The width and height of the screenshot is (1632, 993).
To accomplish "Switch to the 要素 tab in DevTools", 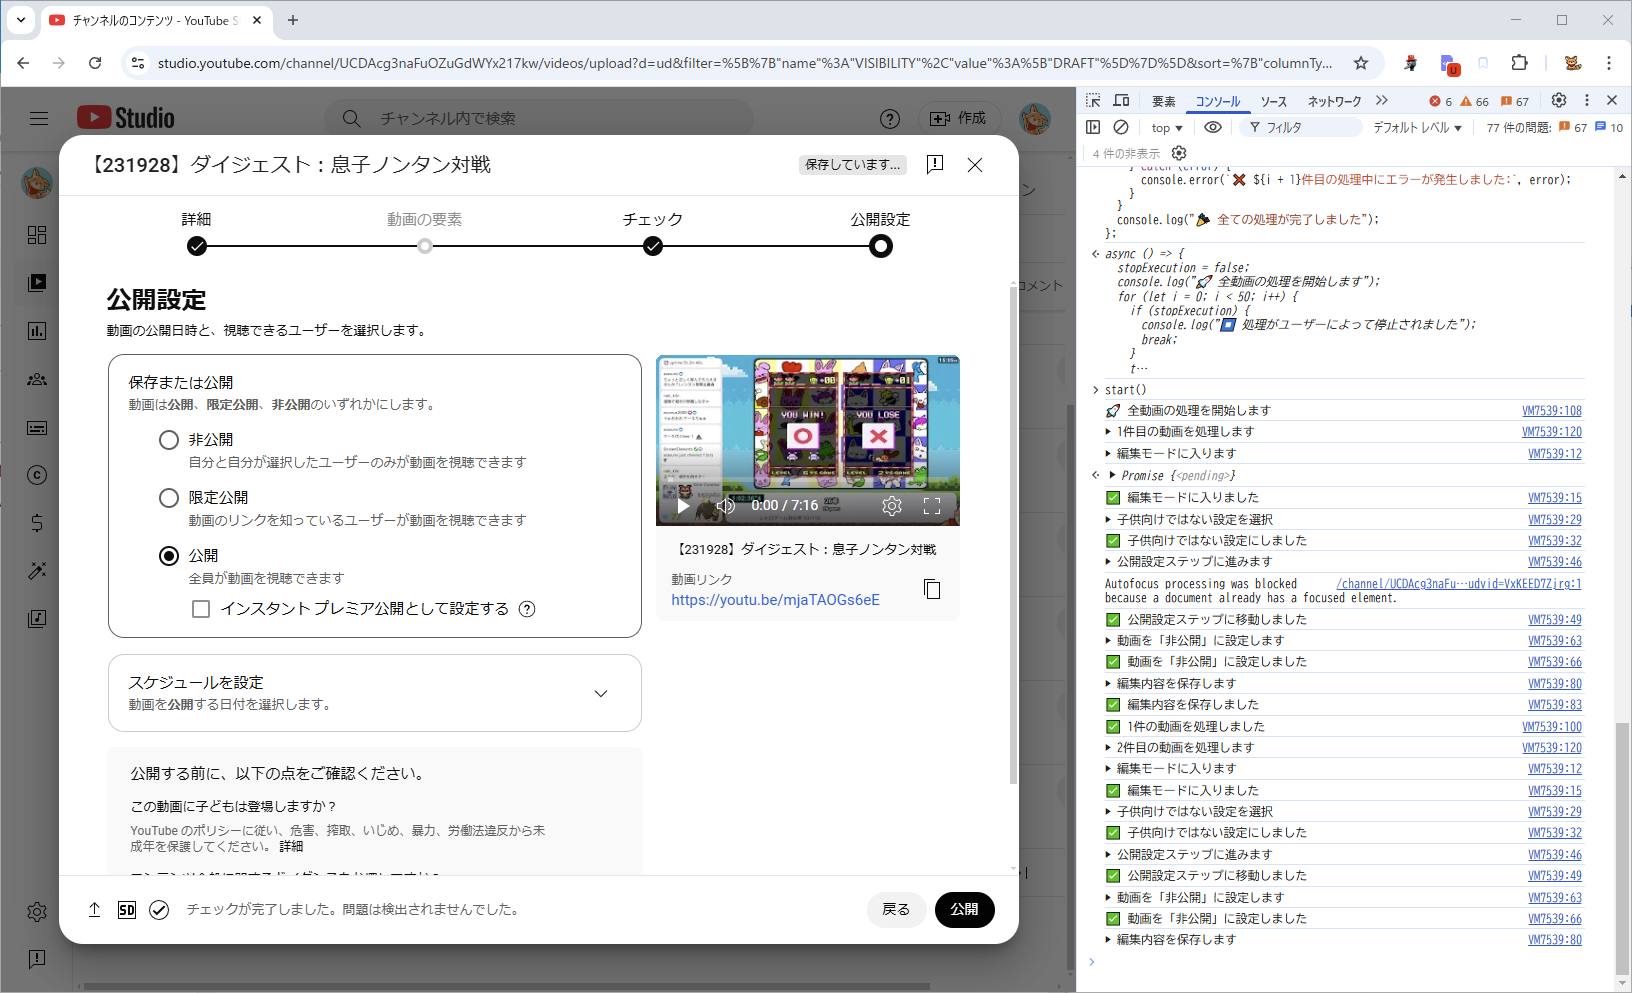I will [1163, 100].
